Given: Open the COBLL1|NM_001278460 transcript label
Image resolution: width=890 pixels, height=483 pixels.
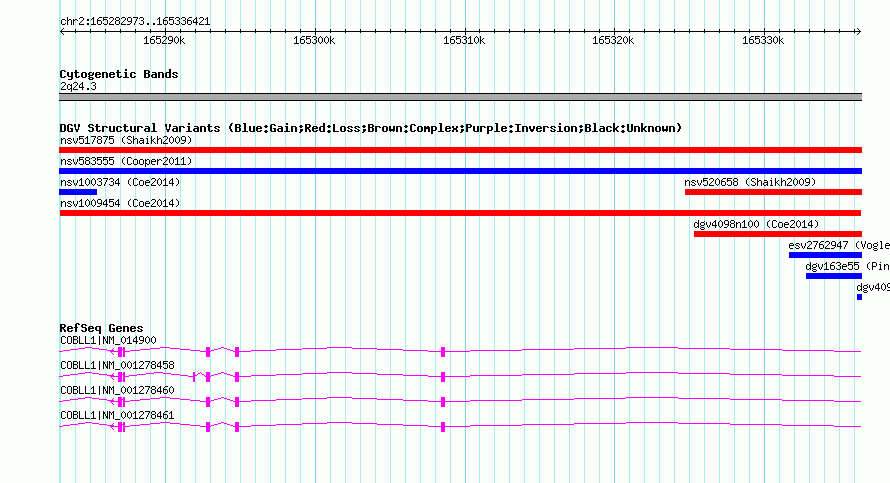Looking at the screenshot, I should click(117, 390).
